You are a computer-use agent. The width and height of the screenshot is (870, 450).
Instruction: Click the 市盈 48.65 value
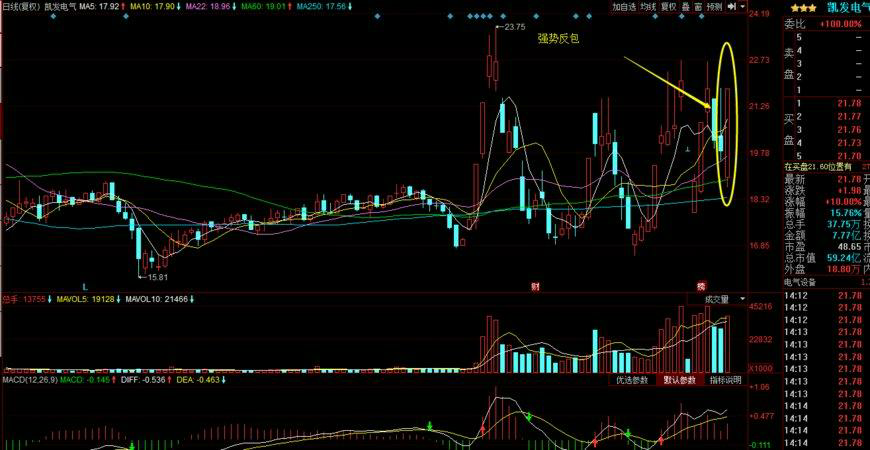[849, 246]
